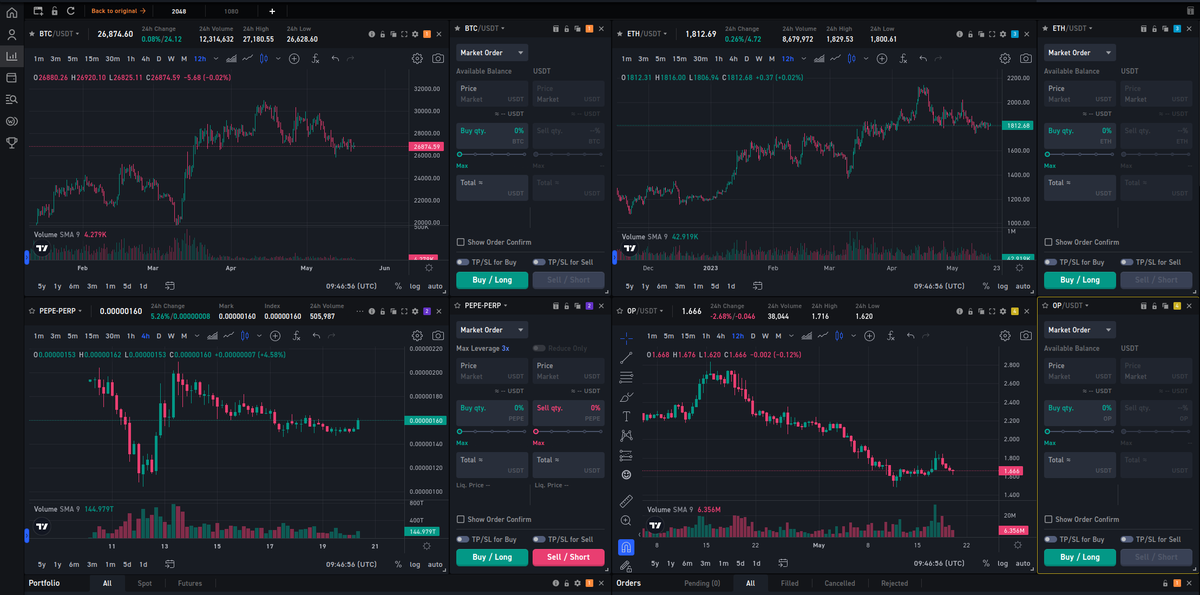Click buy quantity slider in OP panel
This screenshot has width=1200, height=595.
coord(1080,432)
